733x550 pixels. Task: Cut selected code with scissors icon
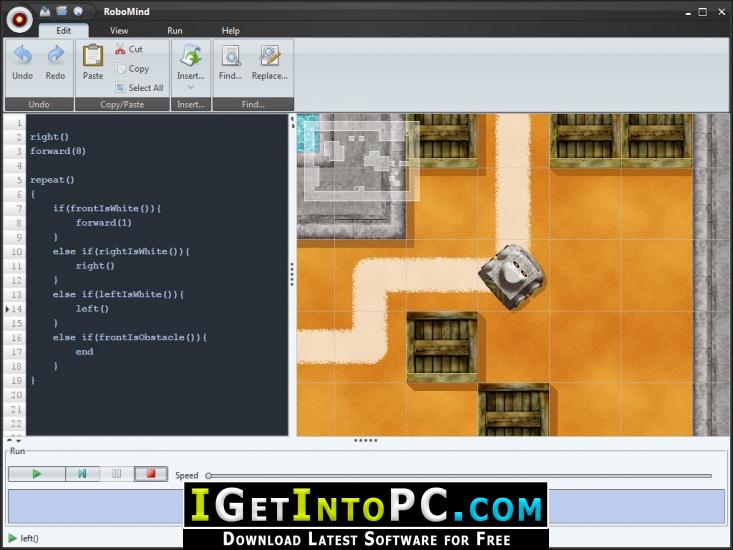[129, 49]
